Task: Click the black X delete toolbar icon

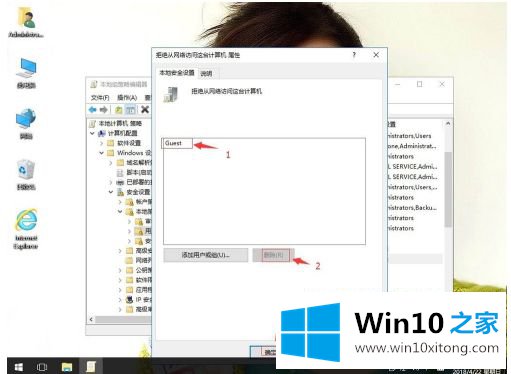Action: click(145, 109)
